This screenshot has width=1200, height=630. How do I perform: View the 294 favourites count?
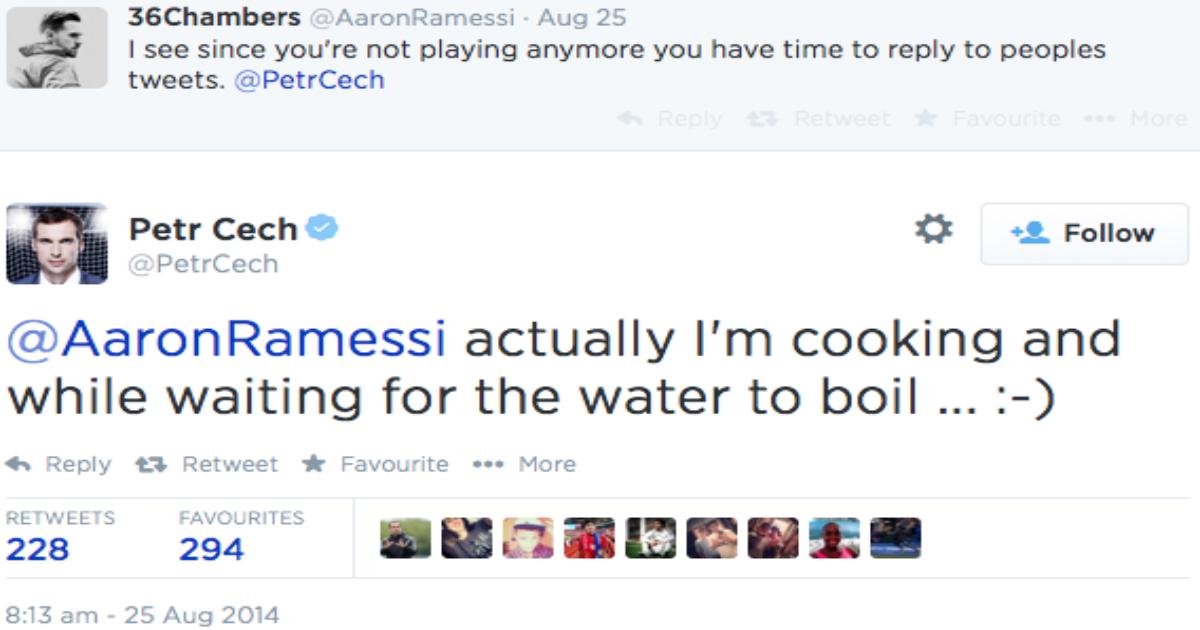click(211, 549)
